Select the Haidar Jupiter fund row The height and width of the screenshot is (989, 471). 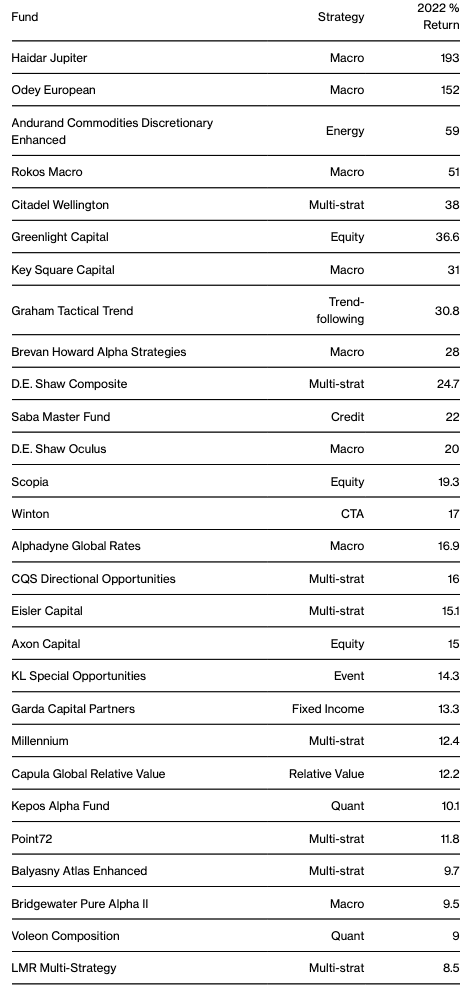(x=235, y=57)
